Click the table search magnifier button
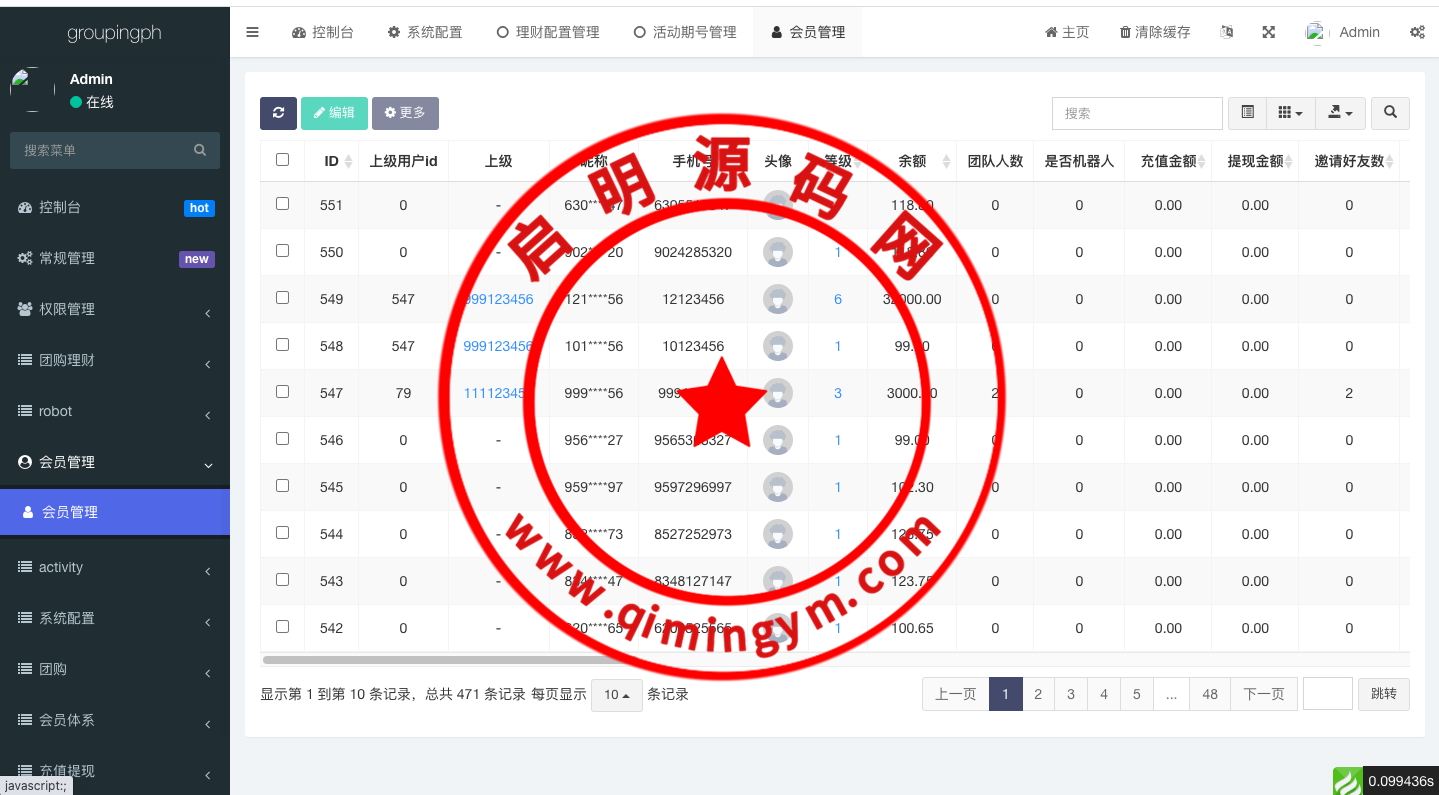Image resolution: width=1439 pixels, height=795 pixels. coord(1390,113)
